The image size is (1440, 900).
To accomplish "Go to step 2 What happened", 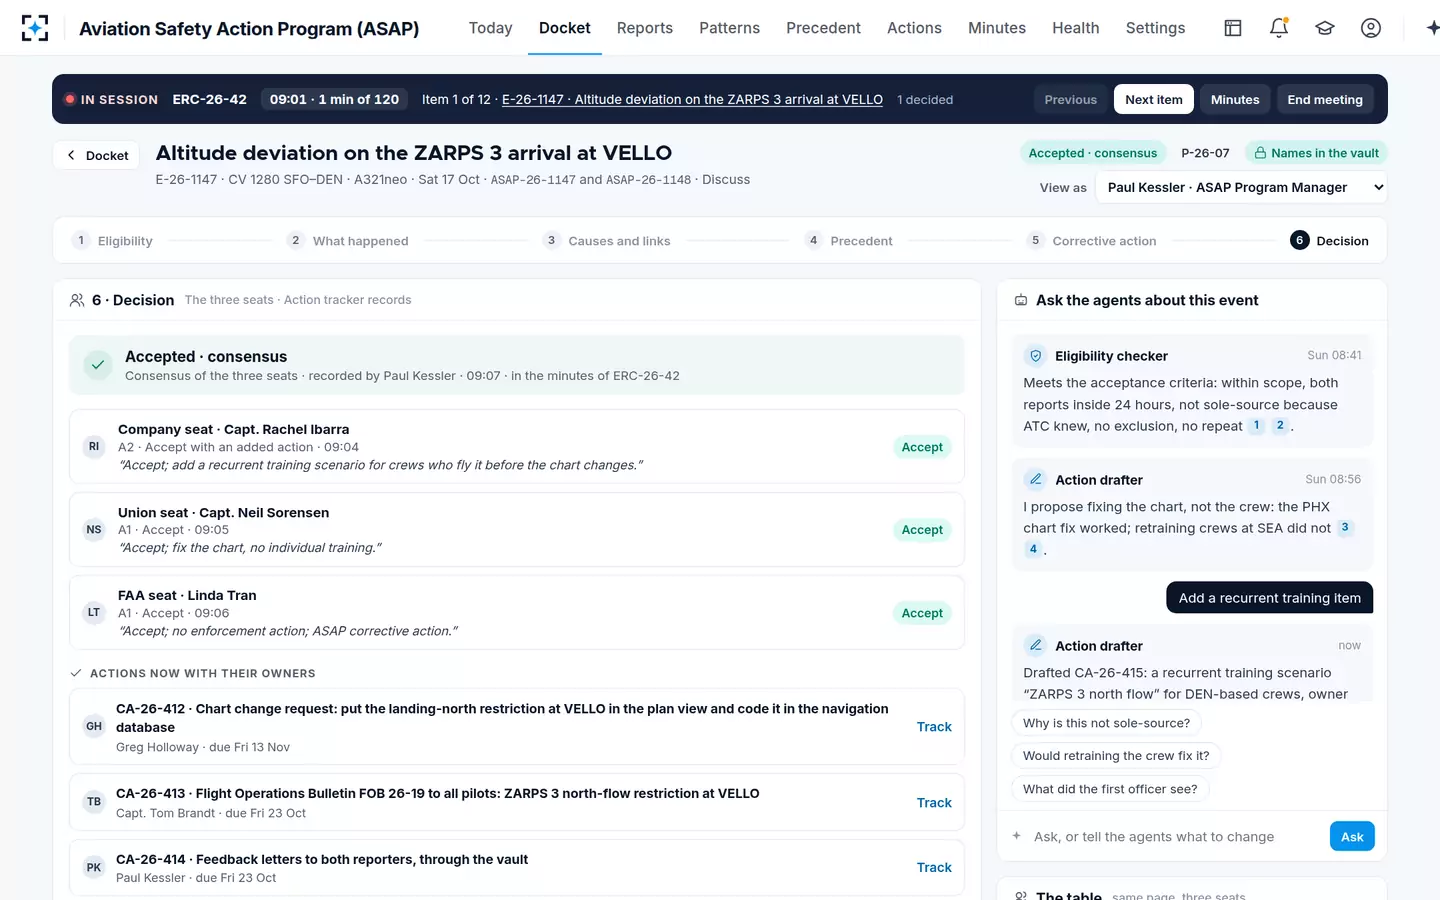I will pyautogui.click(x=347, y=241).
